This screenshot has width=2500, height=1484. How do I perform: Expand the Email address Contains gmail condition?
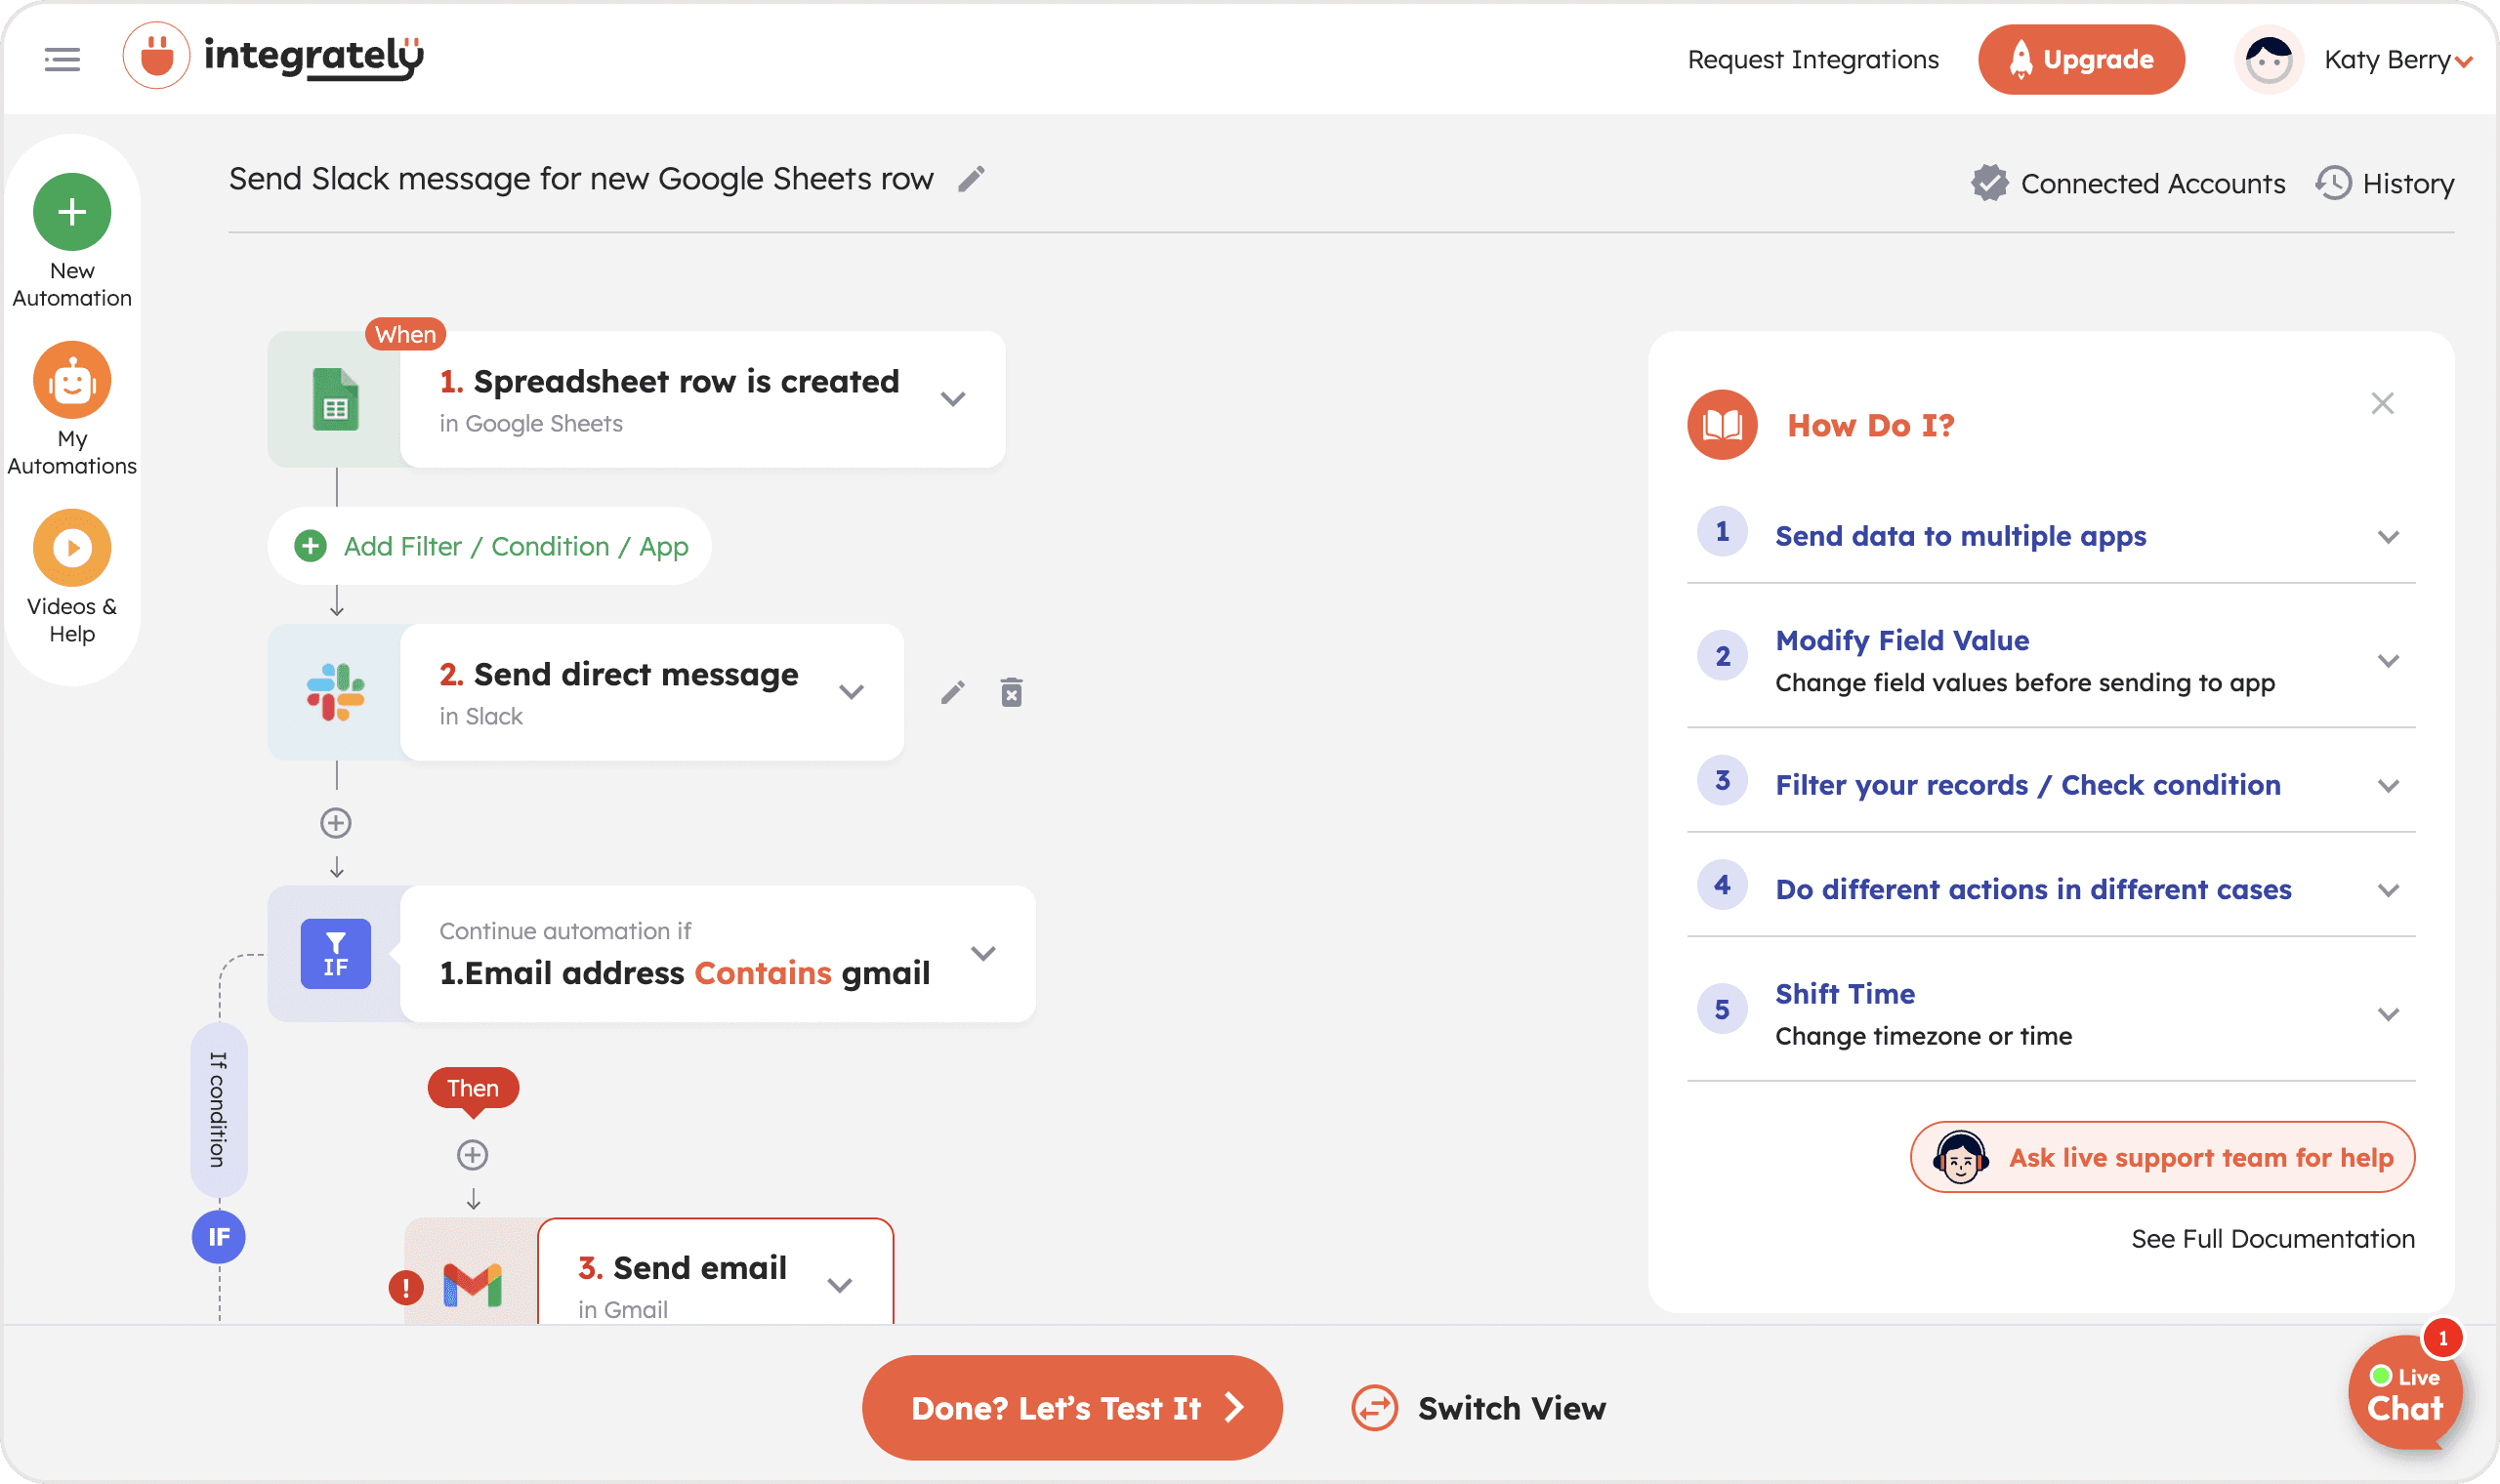click(x=984, y=954)
